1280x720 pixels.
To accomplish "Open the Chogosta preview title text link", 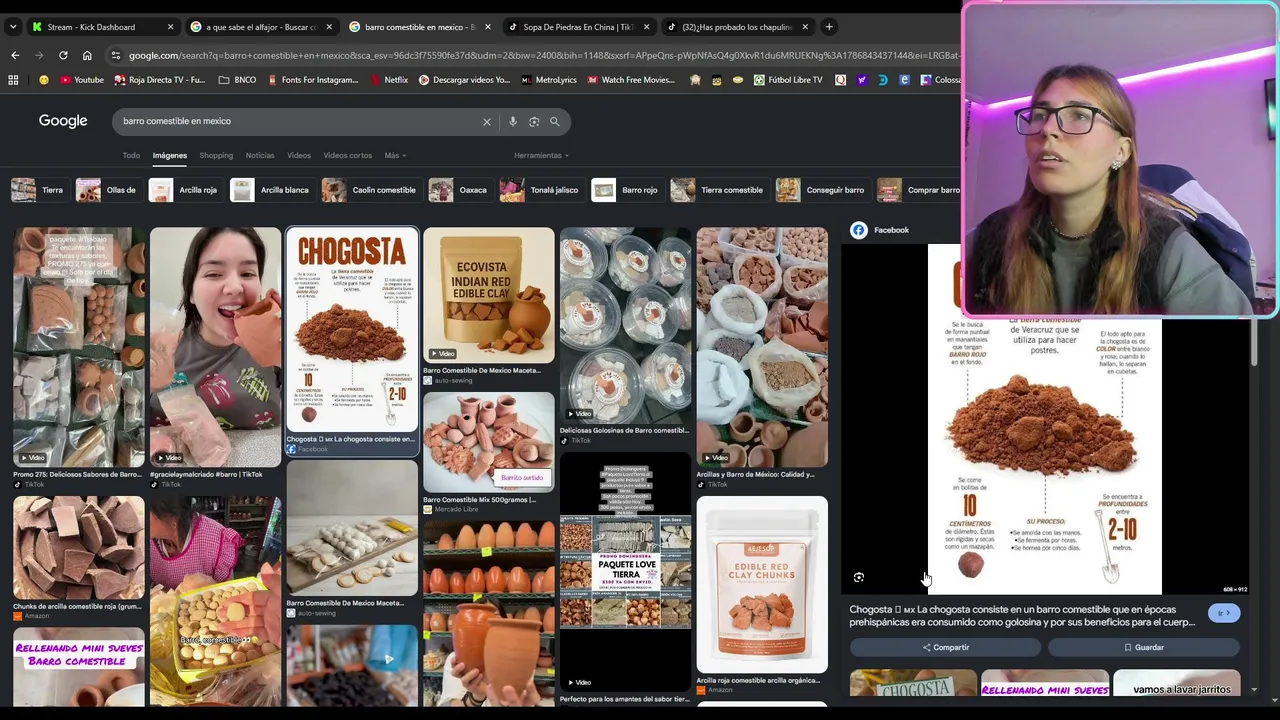I will pos(1022,615).
